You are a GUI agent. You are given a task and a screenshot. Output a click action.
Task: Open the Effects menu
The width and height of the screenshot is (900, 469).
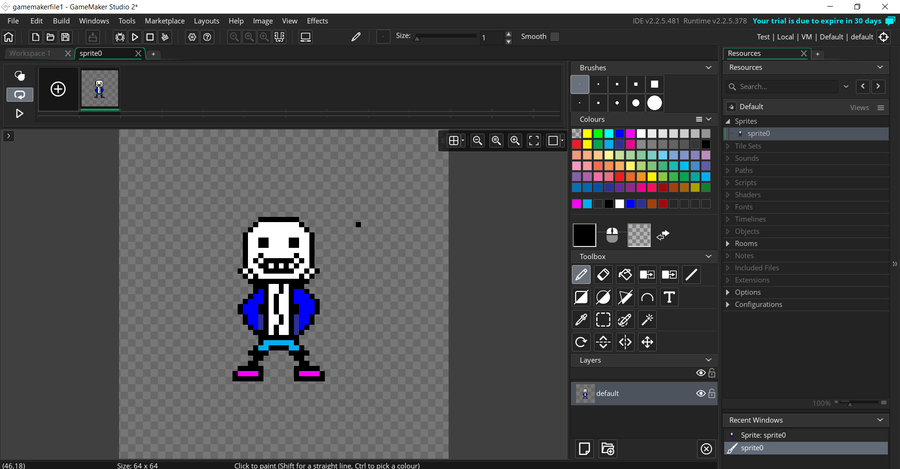[x=317, y=21]
